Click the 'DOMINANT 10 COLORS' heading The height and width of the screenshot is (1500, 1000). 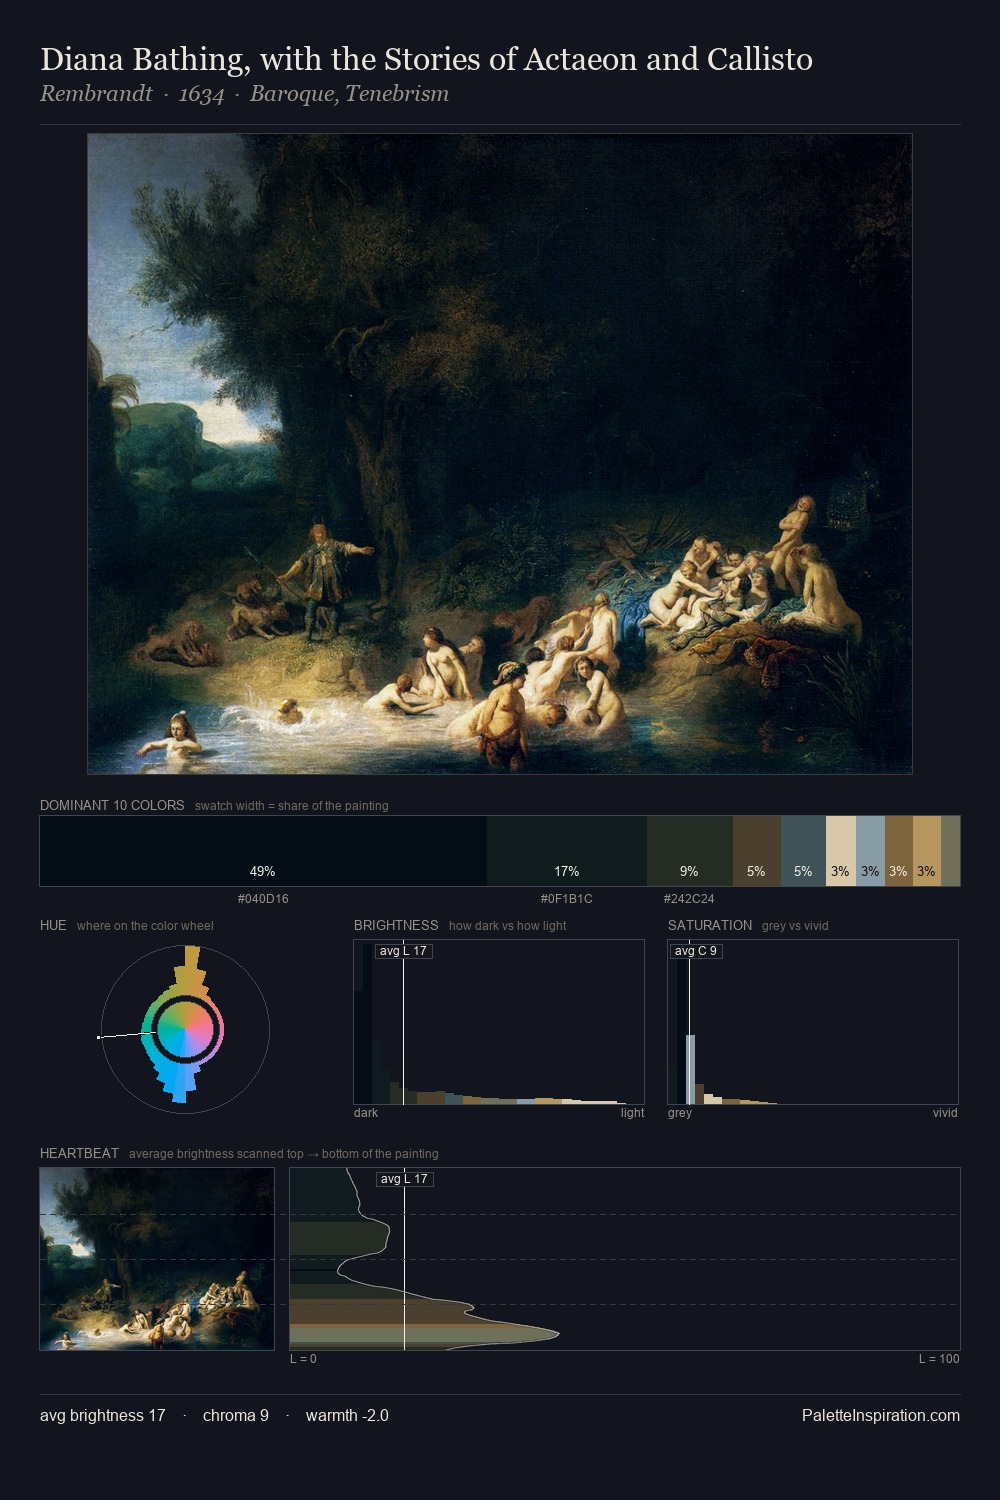point(112,805)
